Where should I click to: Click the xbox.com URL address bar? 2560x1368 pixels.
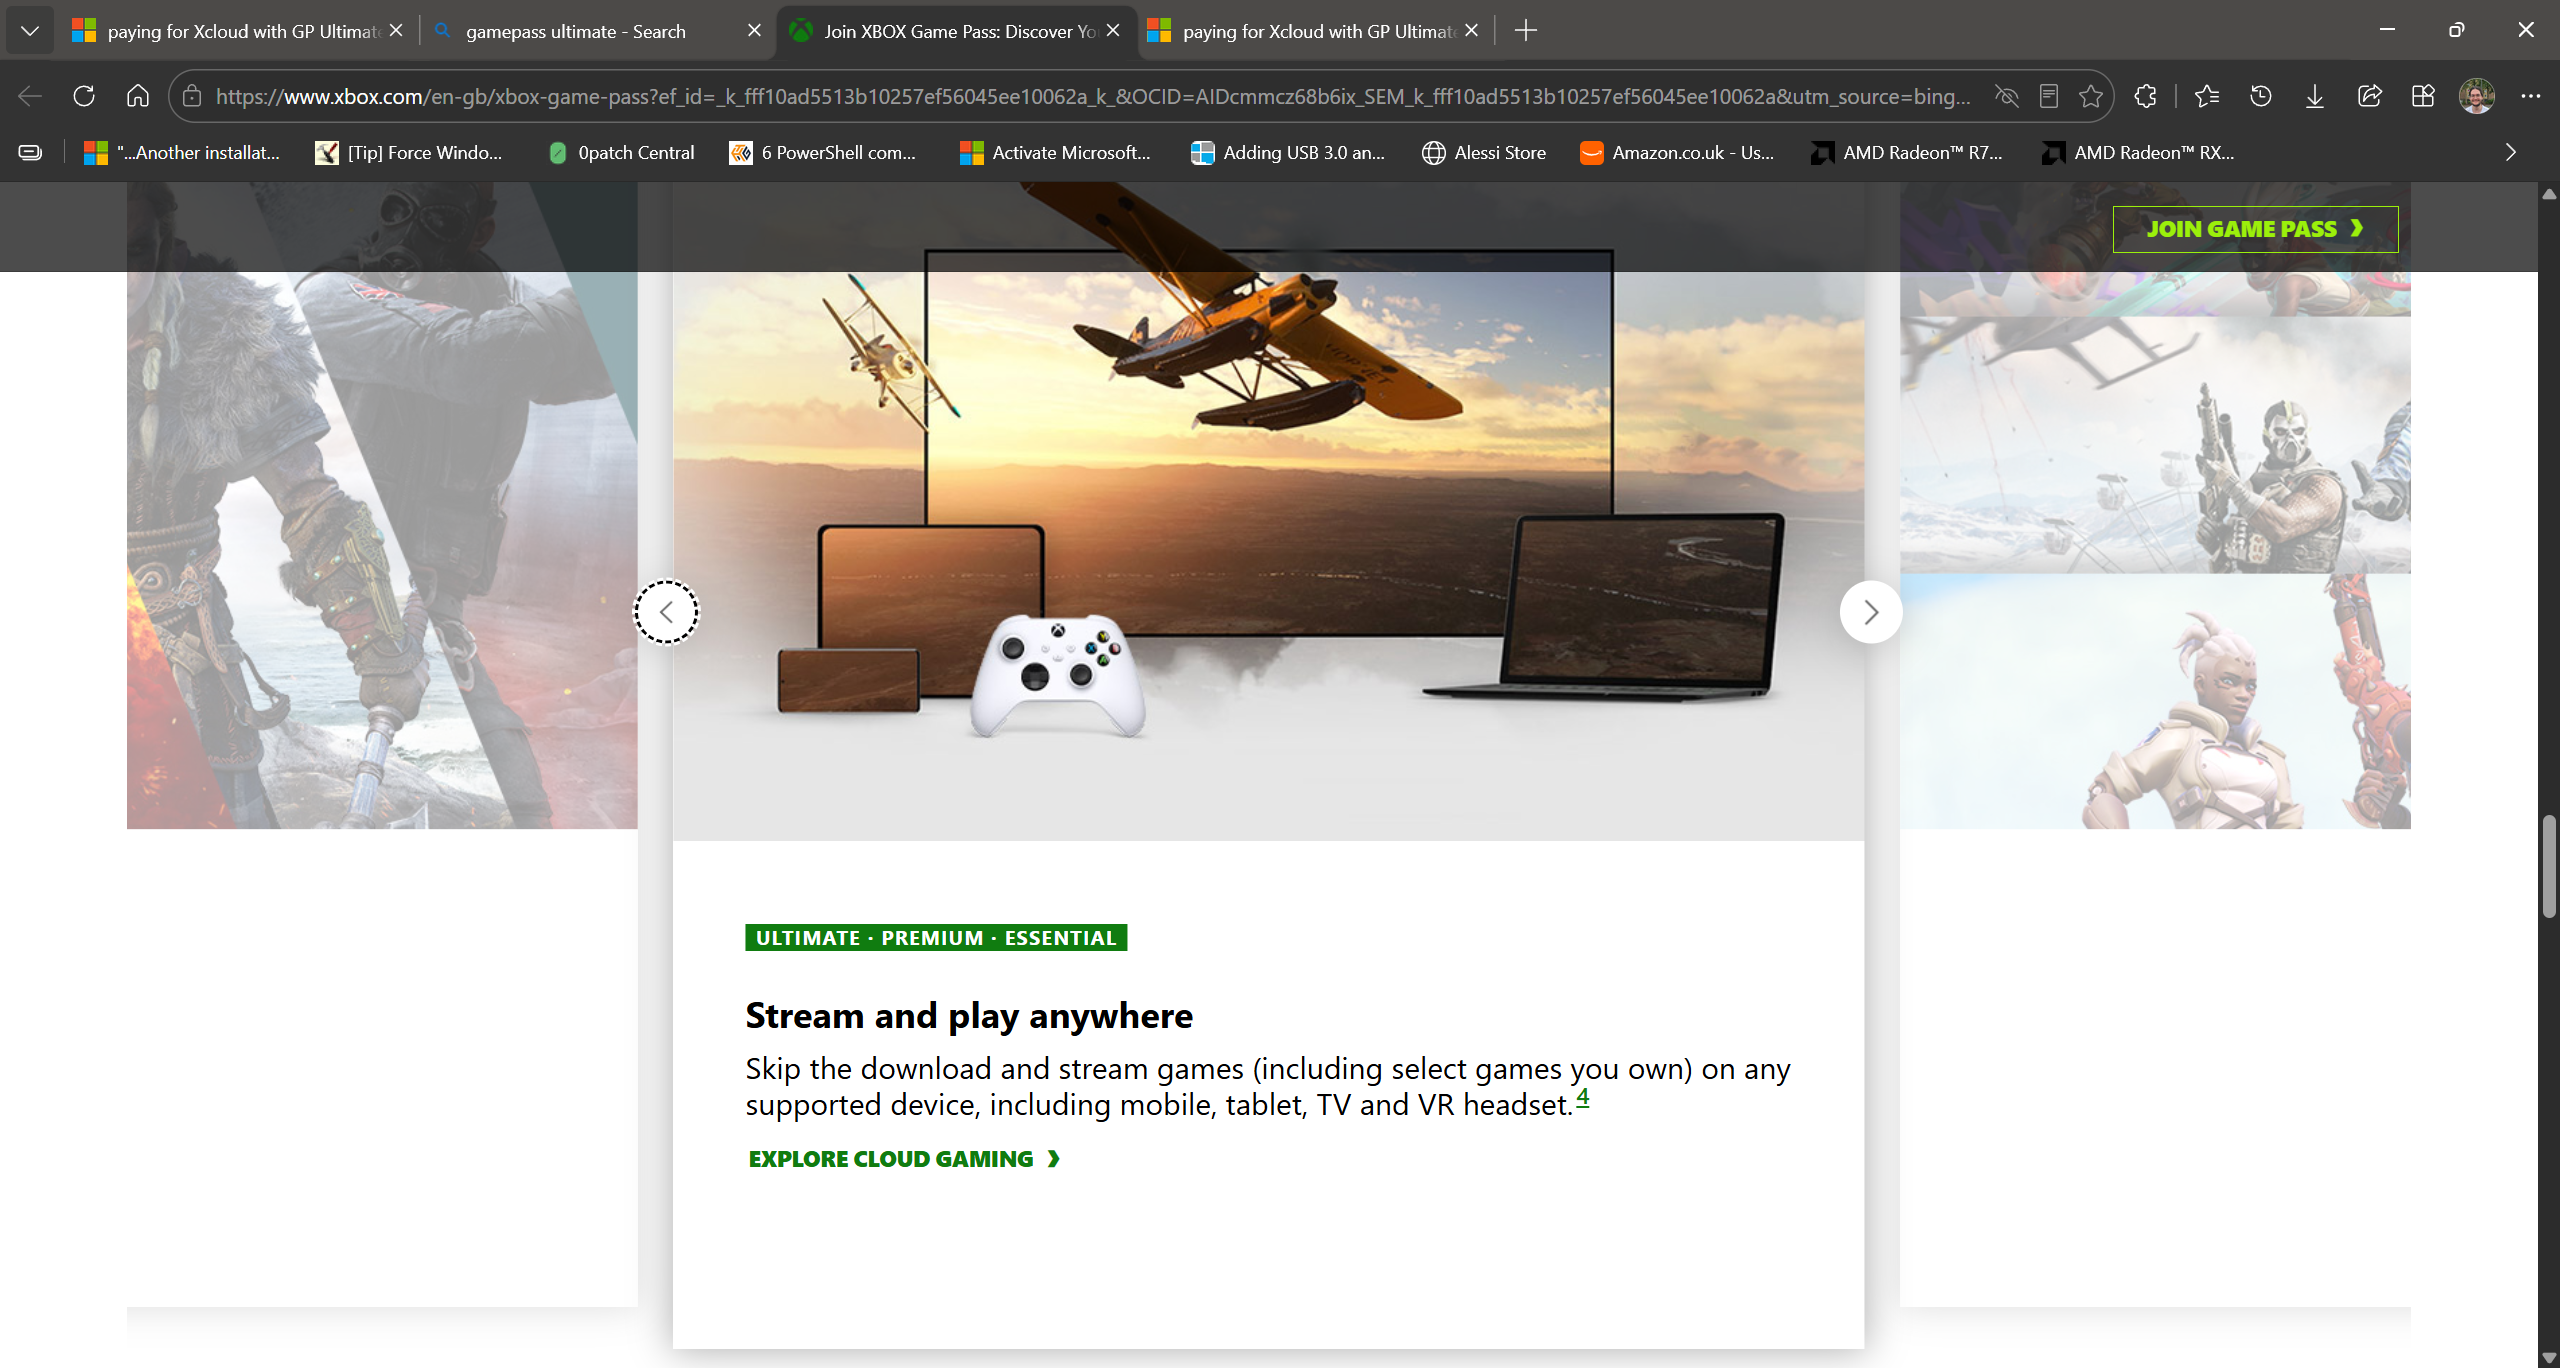point(1093,96)
